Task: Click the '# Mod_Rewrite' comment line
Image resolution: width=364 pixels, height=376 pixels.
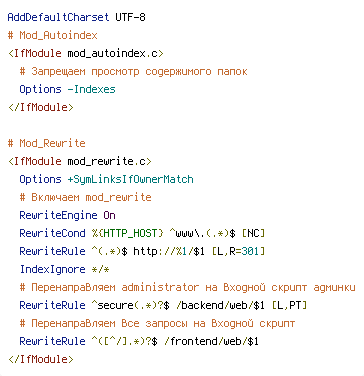Action: [x=46, y=143]
